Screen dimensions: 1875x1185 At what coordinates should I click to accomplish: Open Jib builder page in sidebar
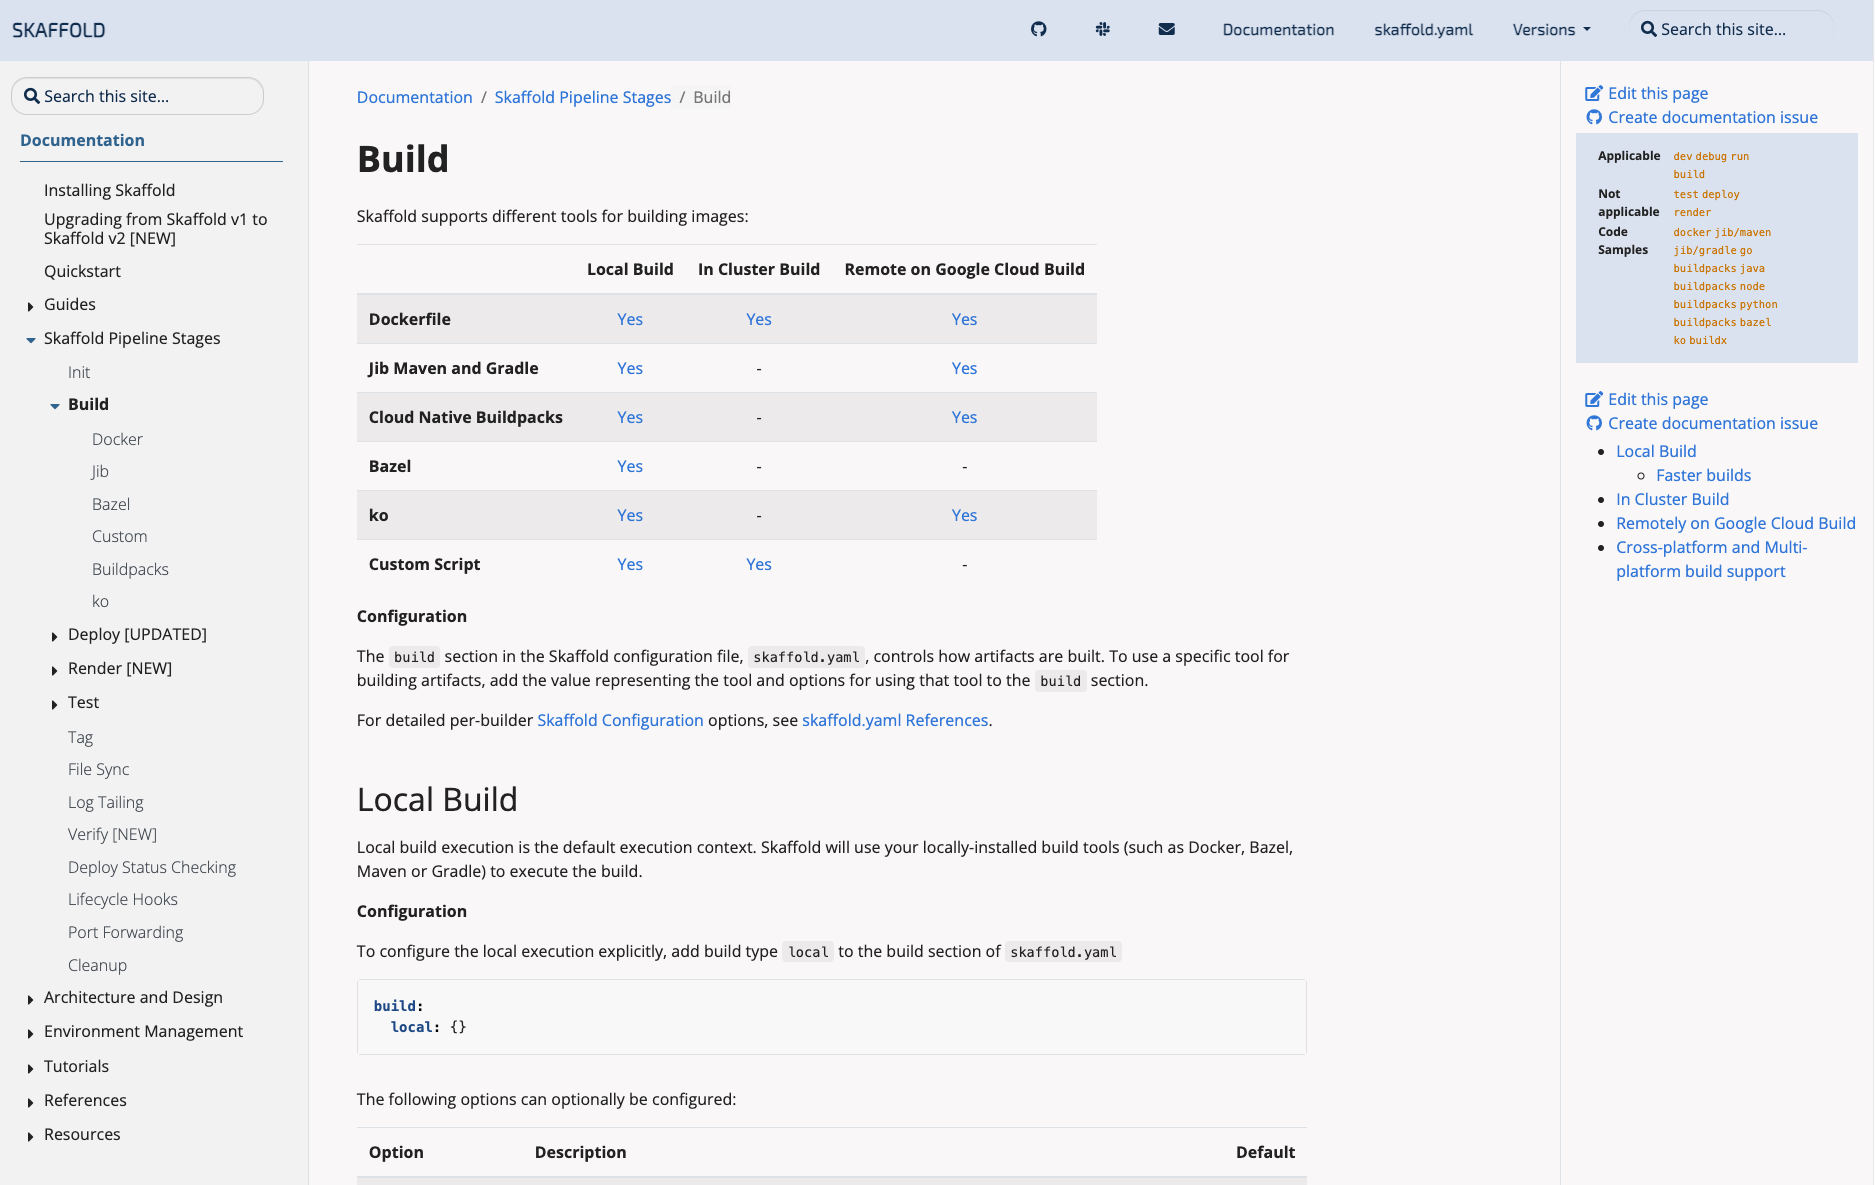pyautogui.click(x=100, y=471)
